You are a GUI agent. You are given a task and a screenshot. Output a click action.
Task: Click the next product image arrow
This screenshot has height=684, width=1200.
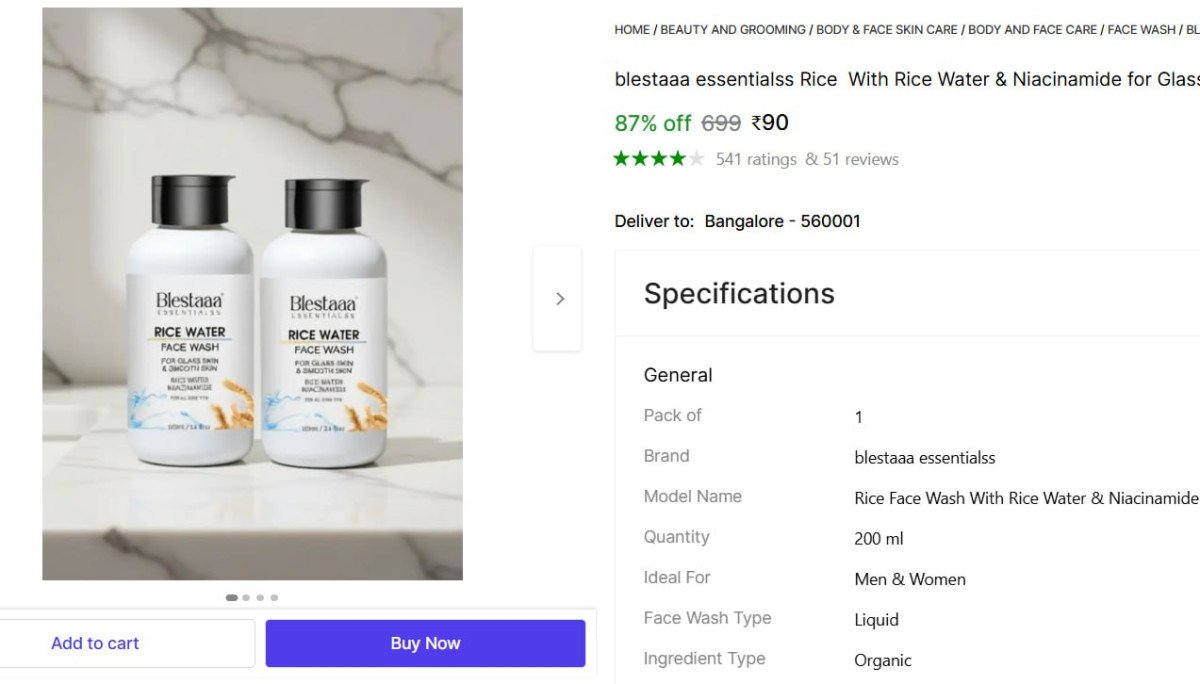coord(557,298)
